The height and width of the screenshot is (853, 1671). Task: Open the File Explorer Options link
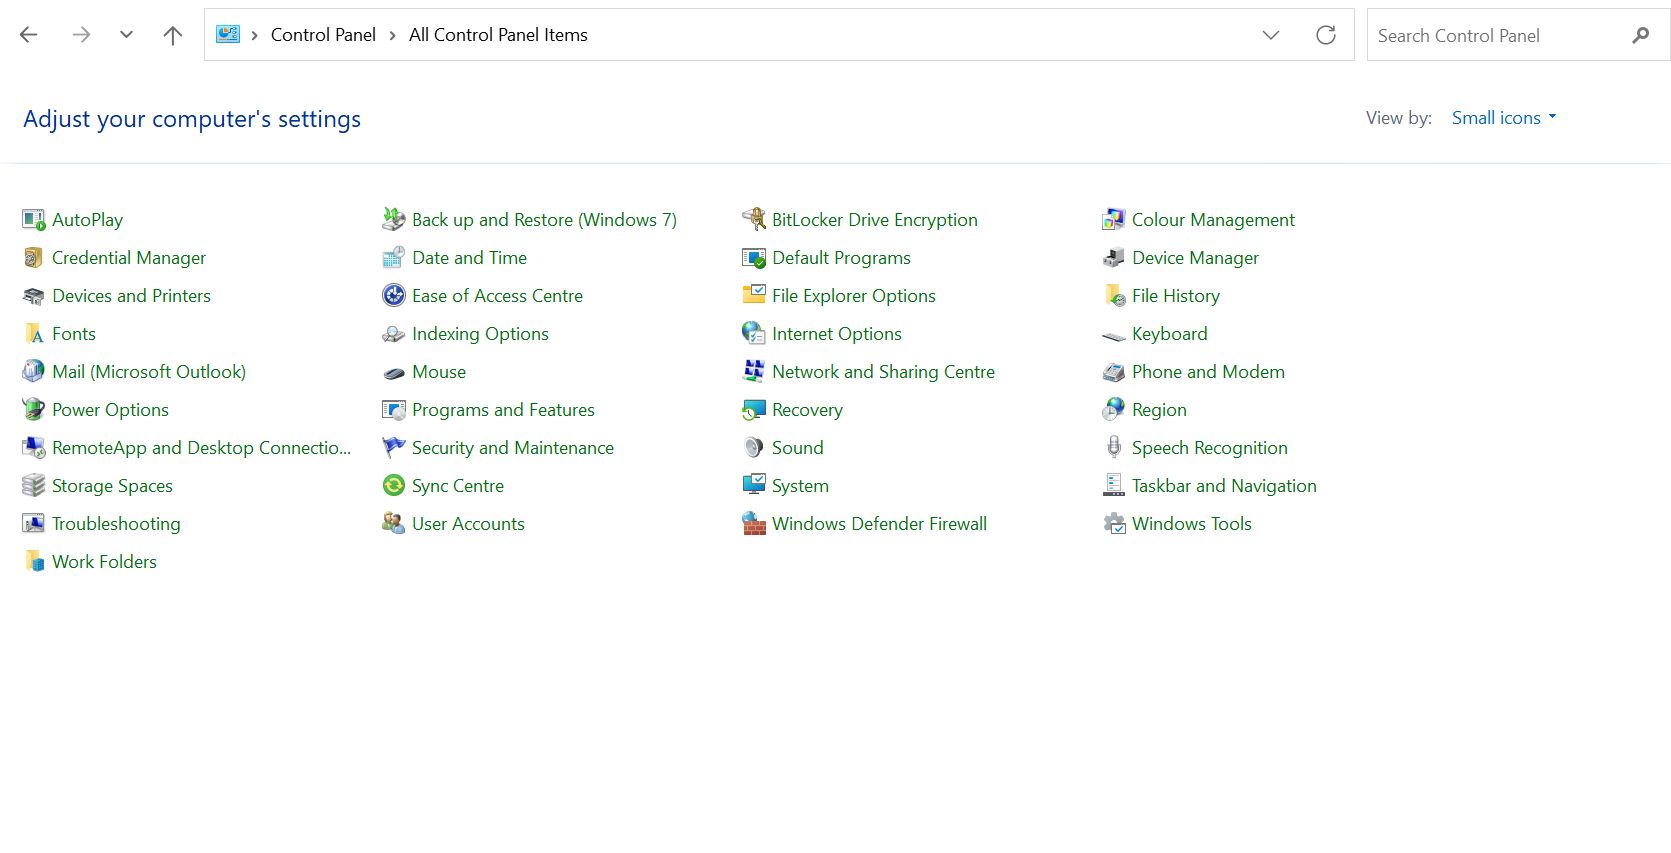click(854, 296)
